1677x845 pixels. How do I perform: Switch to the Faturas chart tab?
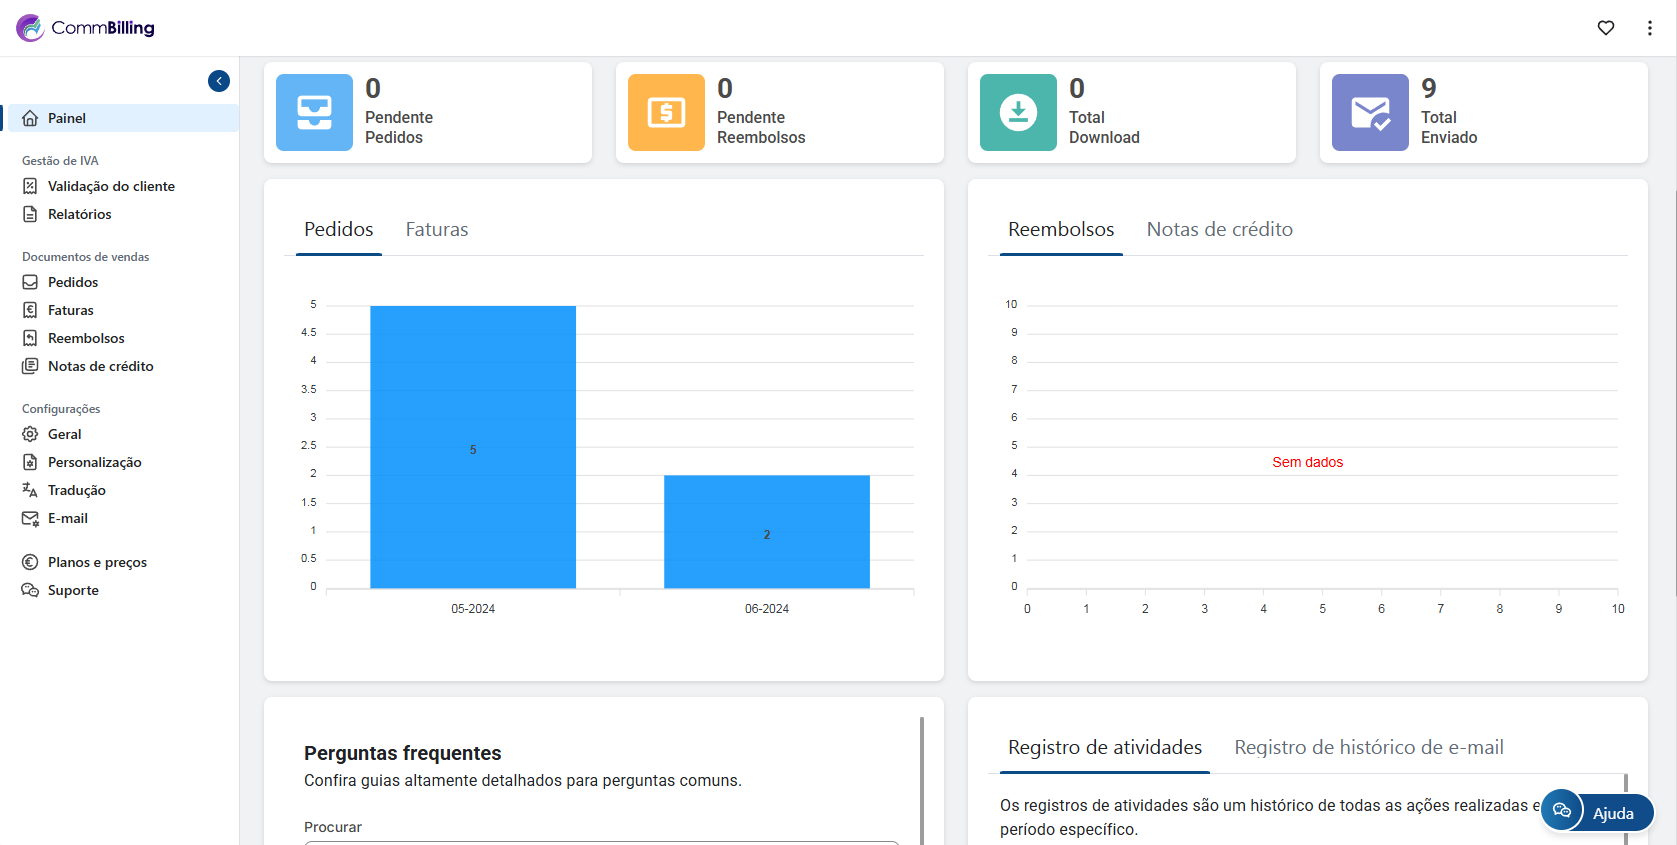pyautogui.click(x=436, y=230)
